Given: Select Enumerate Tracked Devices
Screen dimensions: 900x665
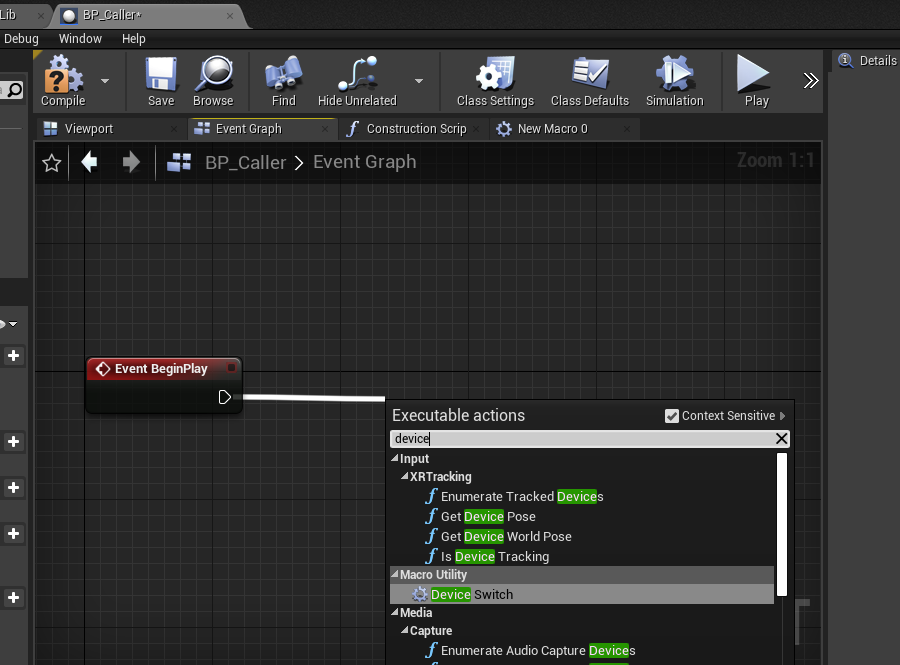Looking at the screenshot, I should coord(522,496).
